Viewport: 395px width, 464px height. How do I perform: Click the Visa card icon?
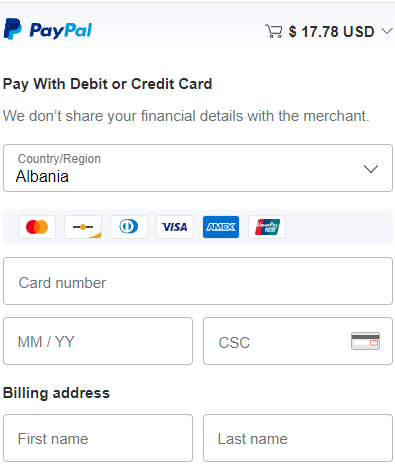coord(175,227)
